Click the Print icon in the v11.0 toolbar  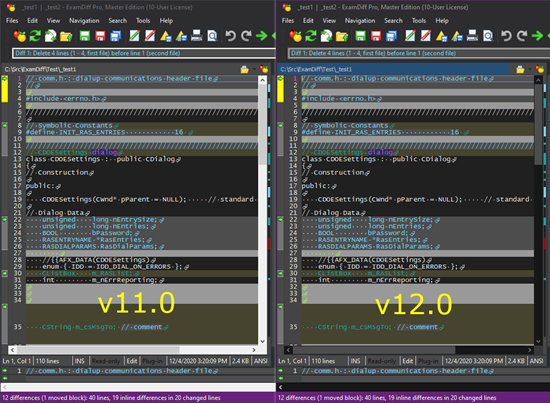tap(196, 36)
